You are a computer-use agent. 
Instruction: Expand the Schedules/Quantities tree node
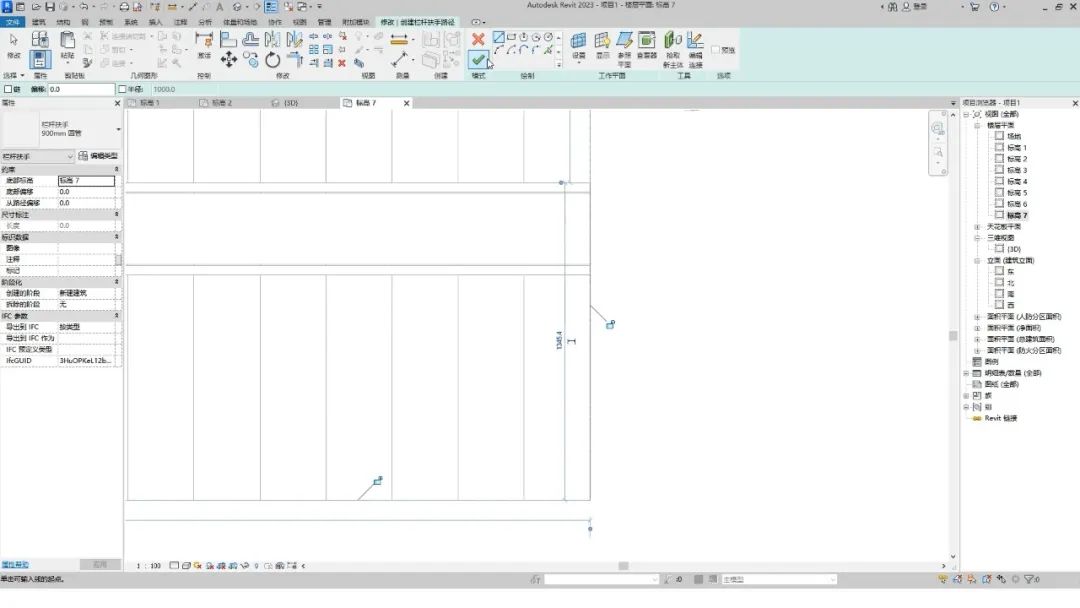tap(966, 373)
